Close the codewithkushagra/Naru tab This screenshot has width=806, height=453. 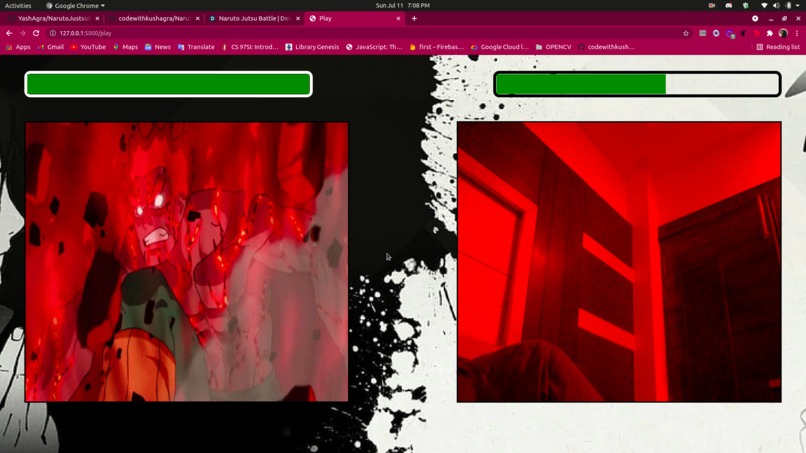(x=197, y=19)
